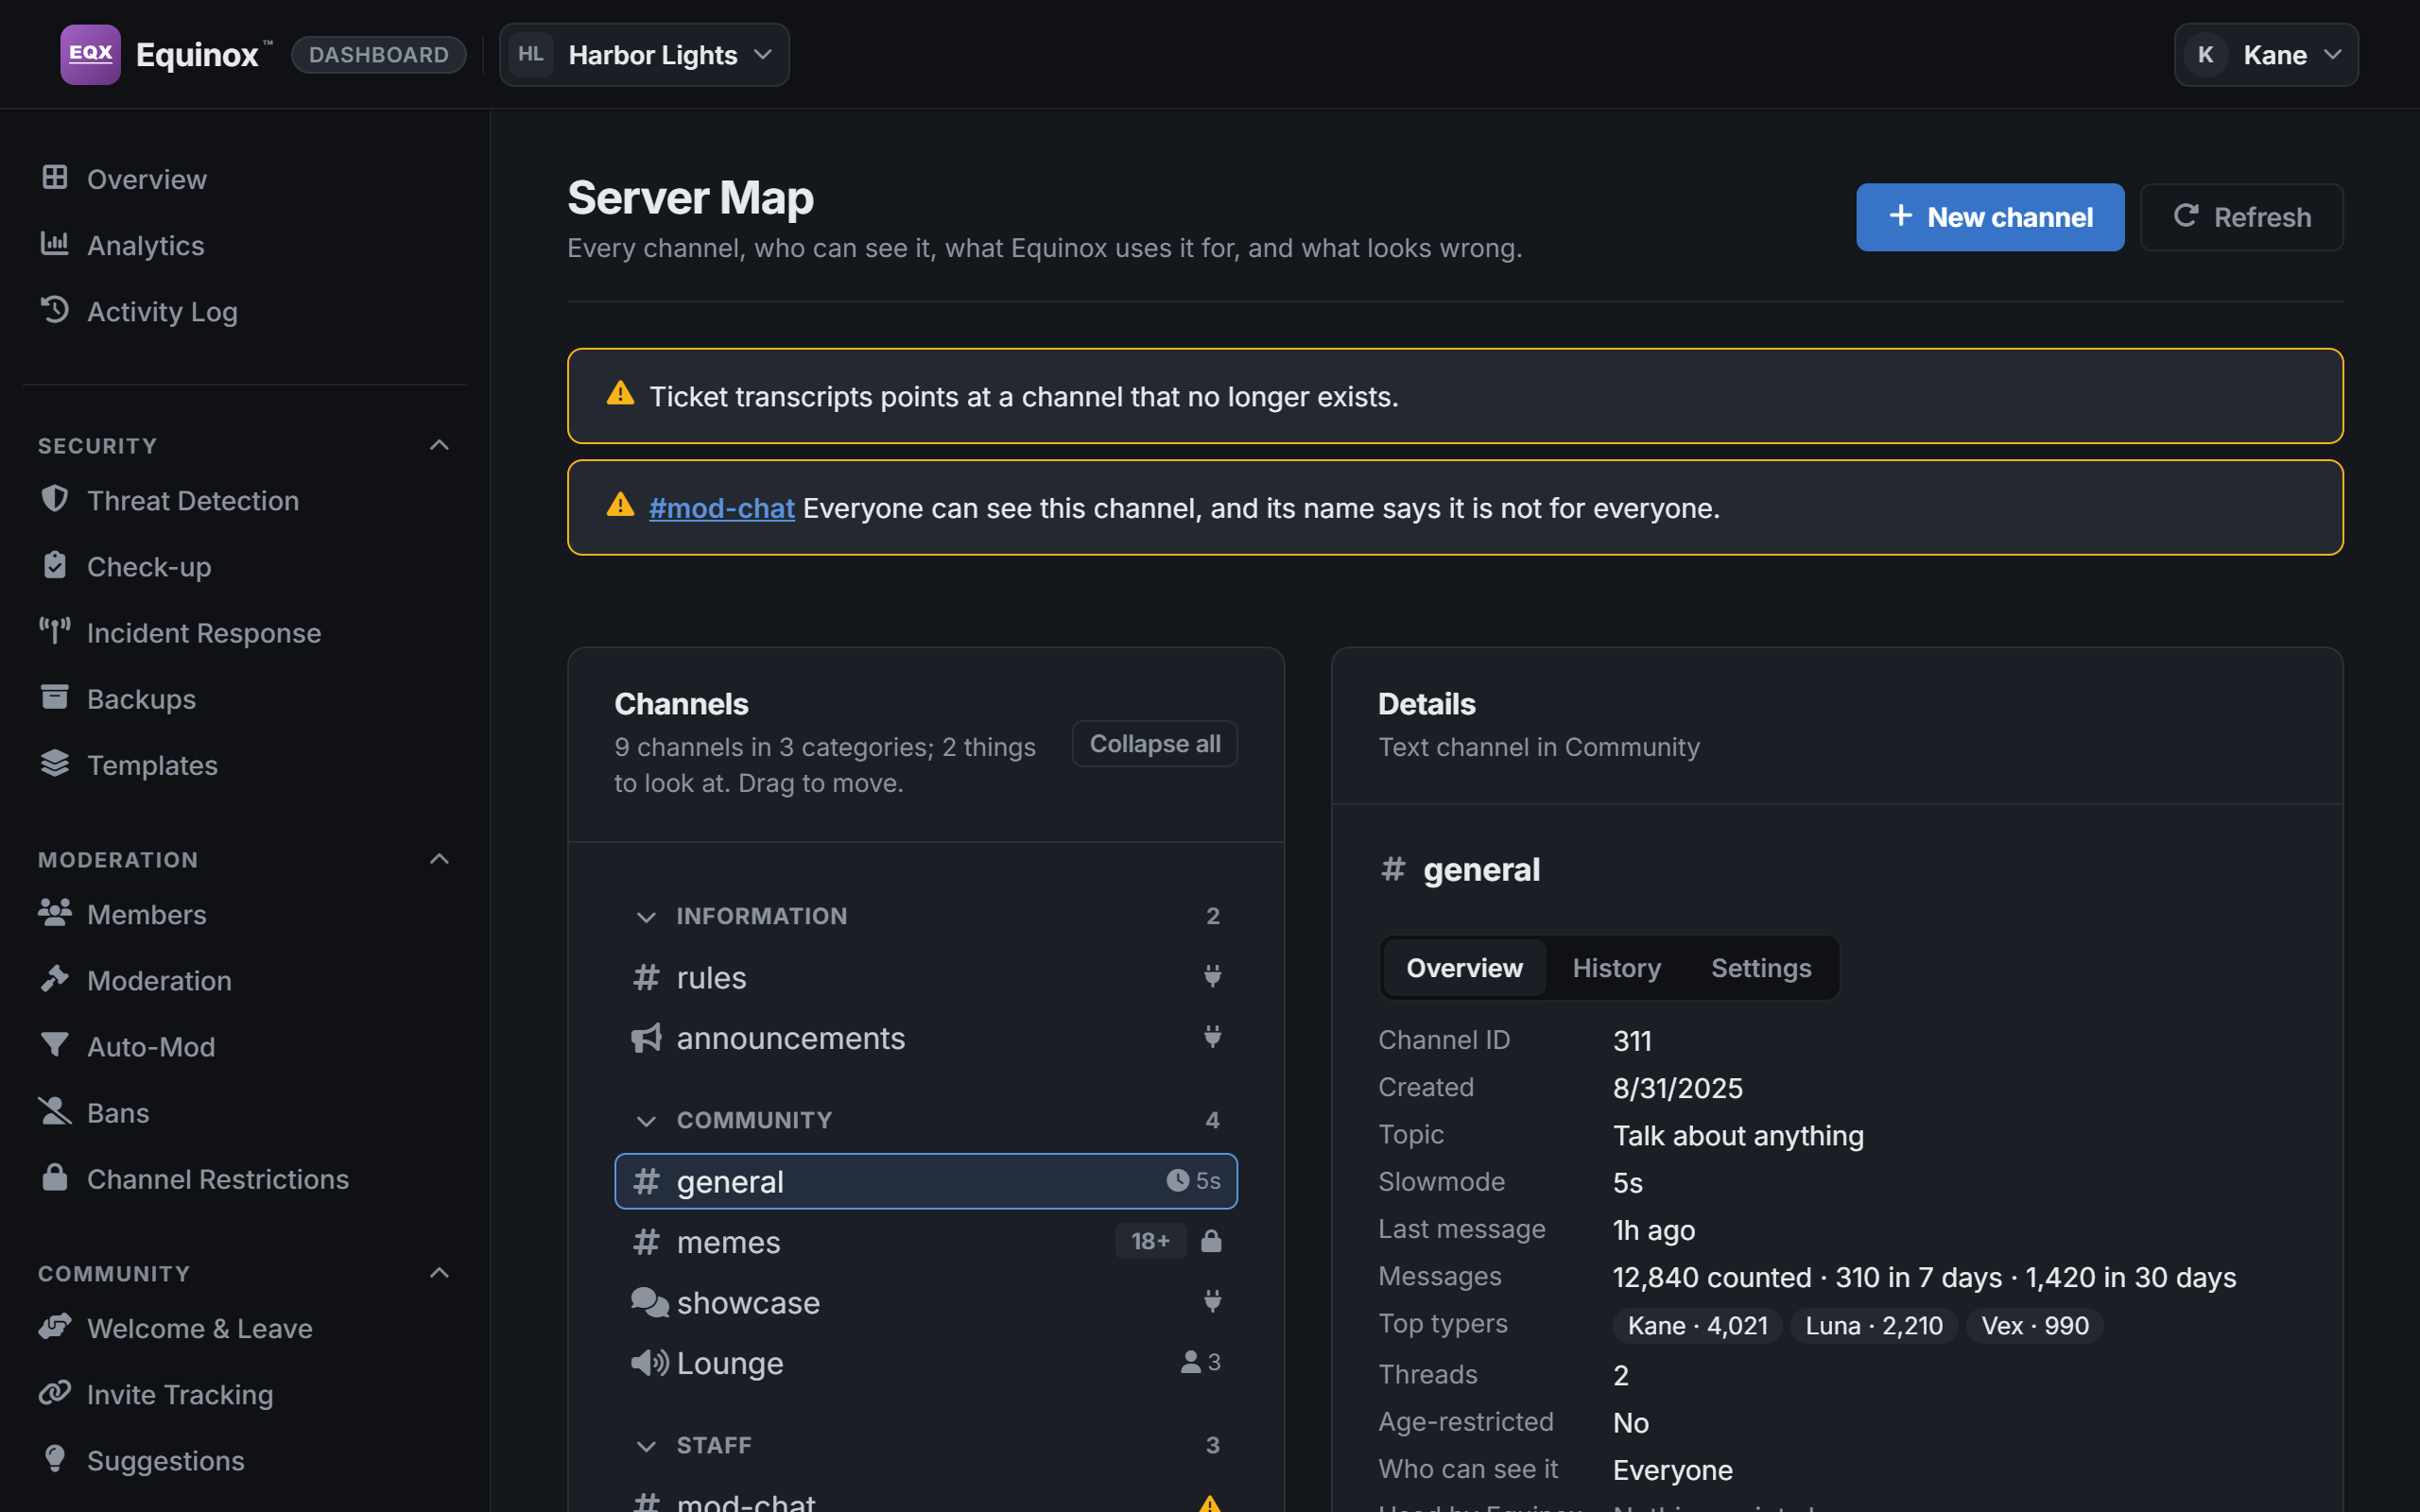The height and width of the screenshot is (1512, 2420).
Task: Click the Refresh button
Action: (2242, 217)
